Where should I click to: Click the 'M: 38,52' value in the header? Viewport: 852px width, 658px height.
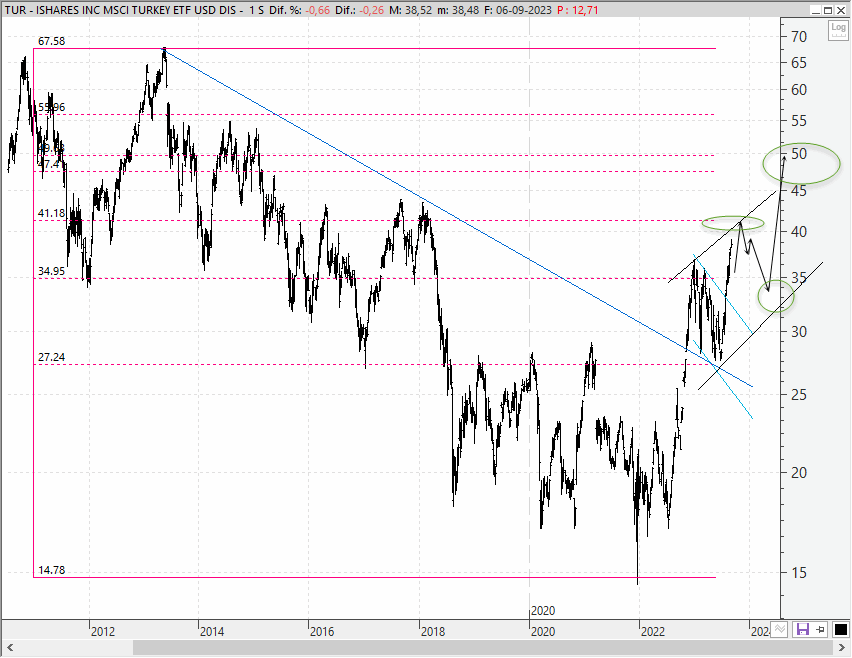pos(410,10)
